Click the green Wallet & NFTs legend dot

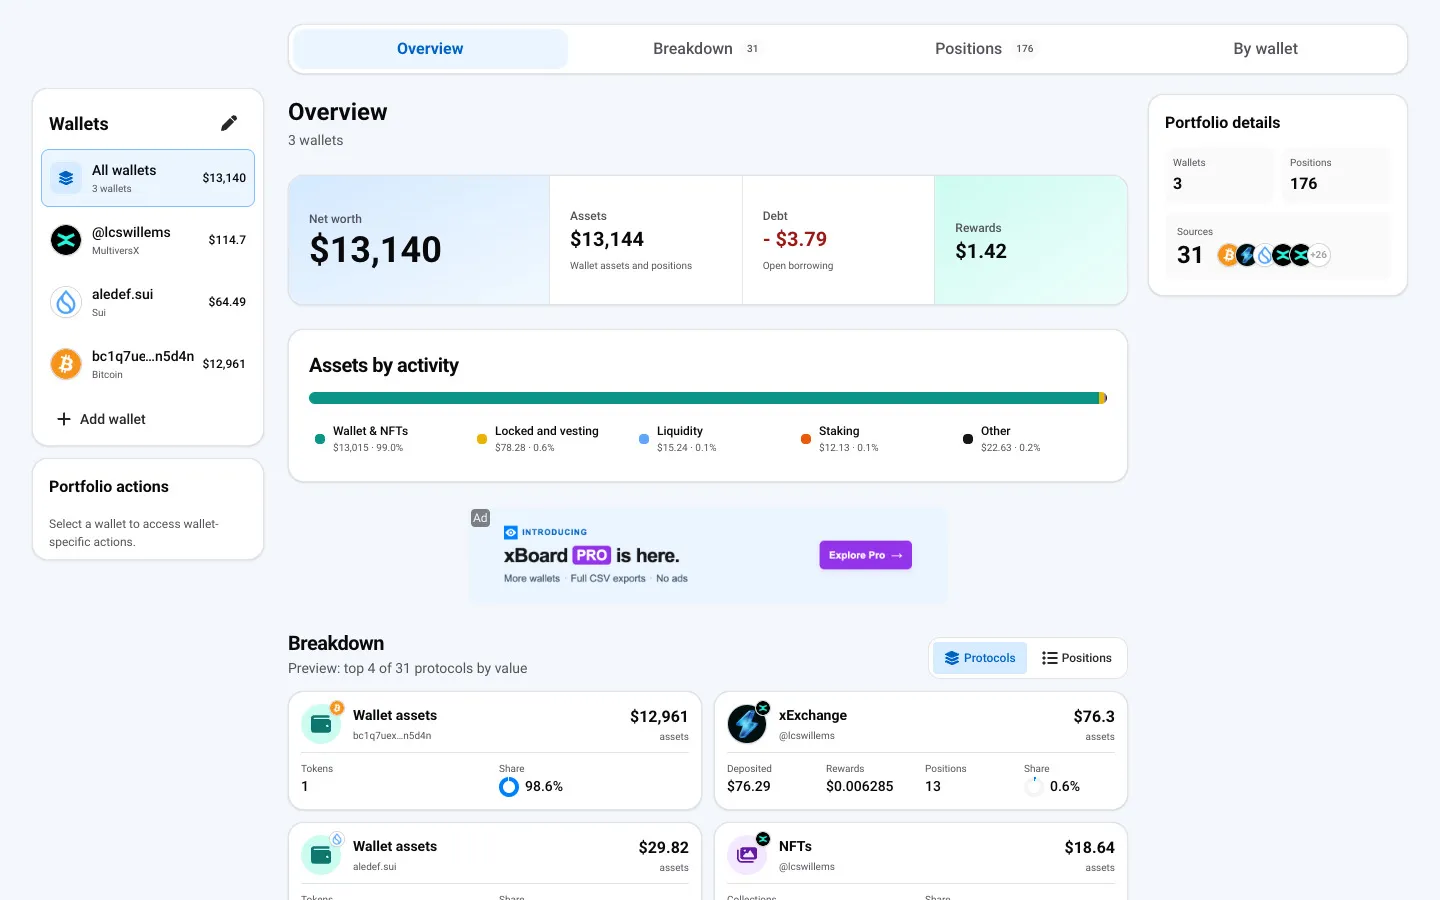320,439
